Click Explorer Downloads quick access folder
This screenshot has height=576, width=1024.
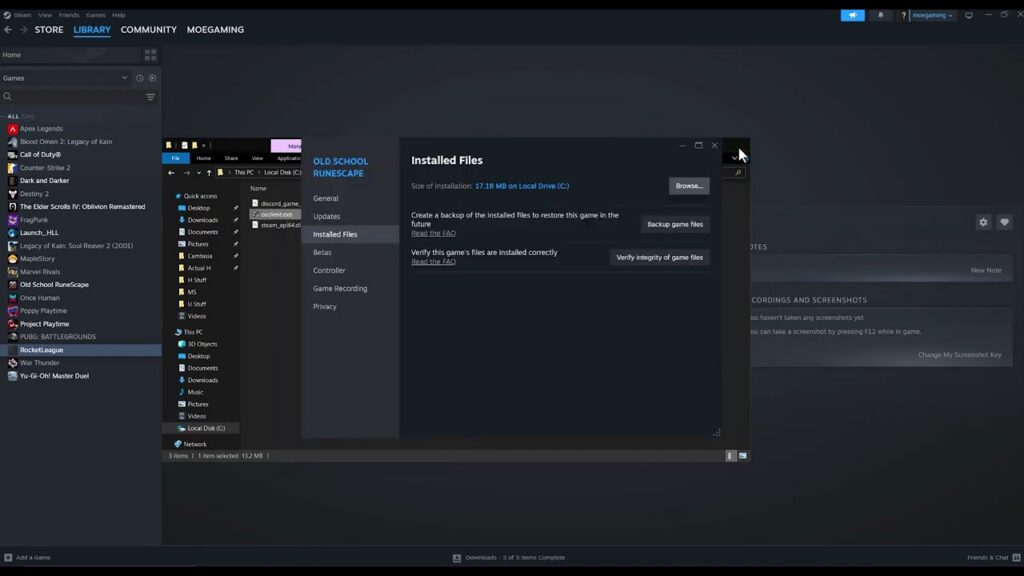click(x=202, y=220)
